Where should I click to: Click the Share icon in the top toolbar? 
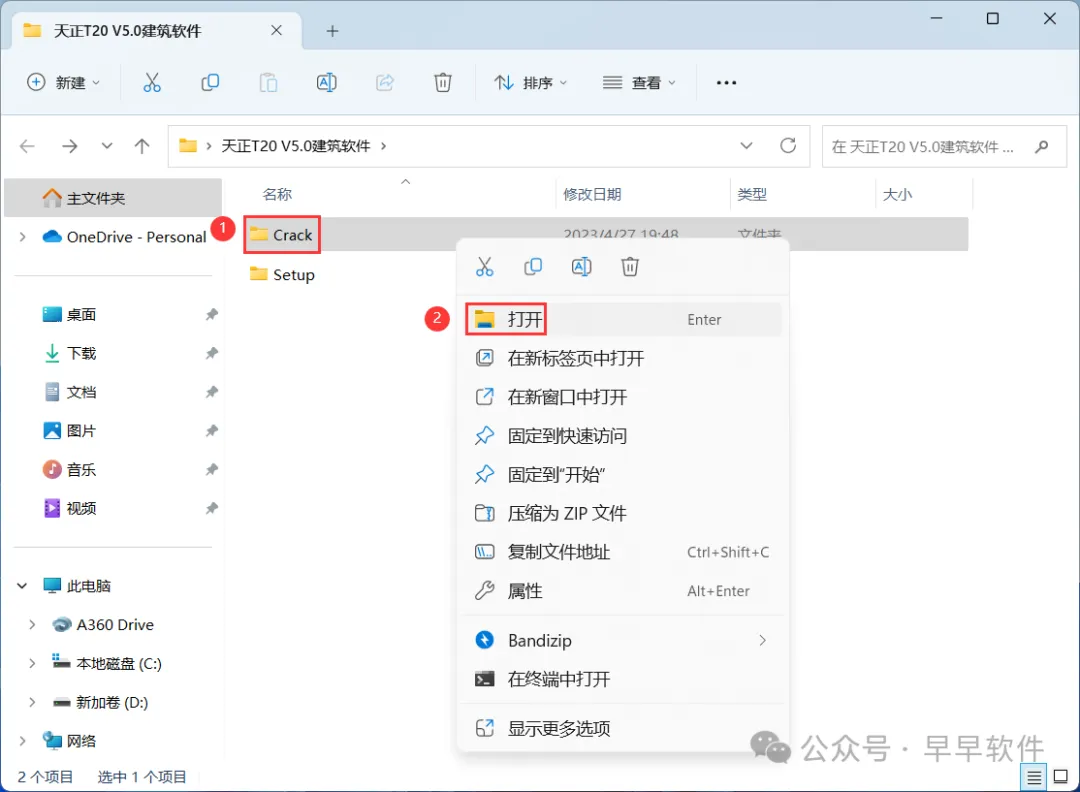[x=384, y=83]
